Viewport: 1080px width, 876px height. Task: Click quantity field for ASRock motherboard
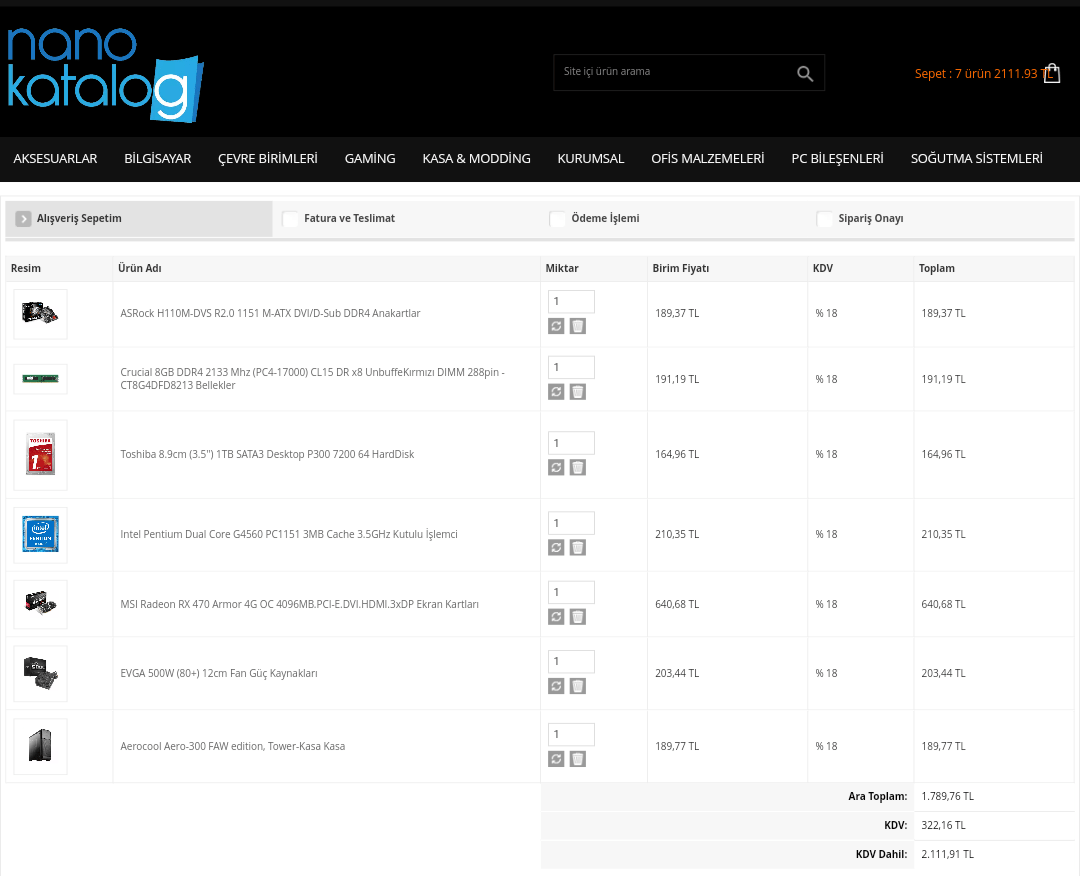[571, 302]
